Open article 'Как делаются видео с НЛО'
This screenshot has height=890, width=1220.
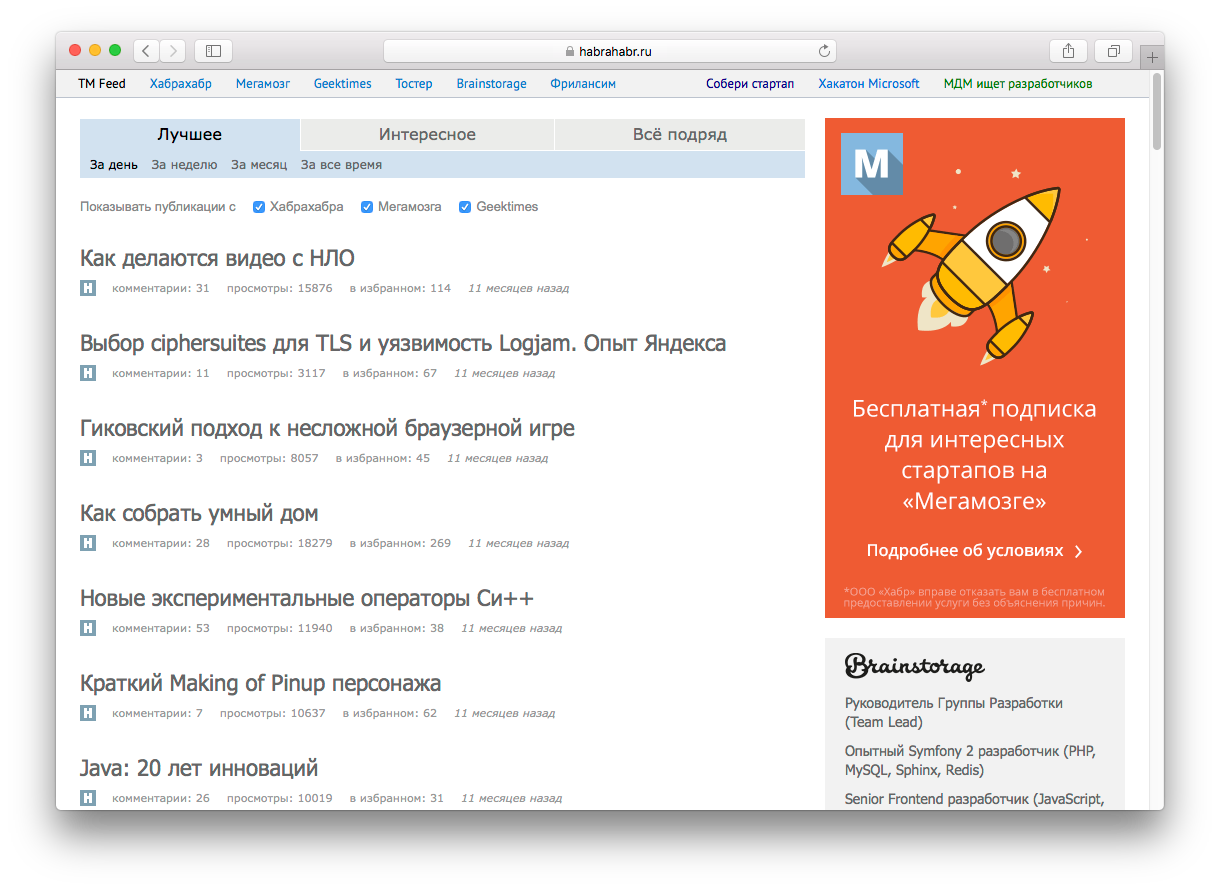click(217, 258)
